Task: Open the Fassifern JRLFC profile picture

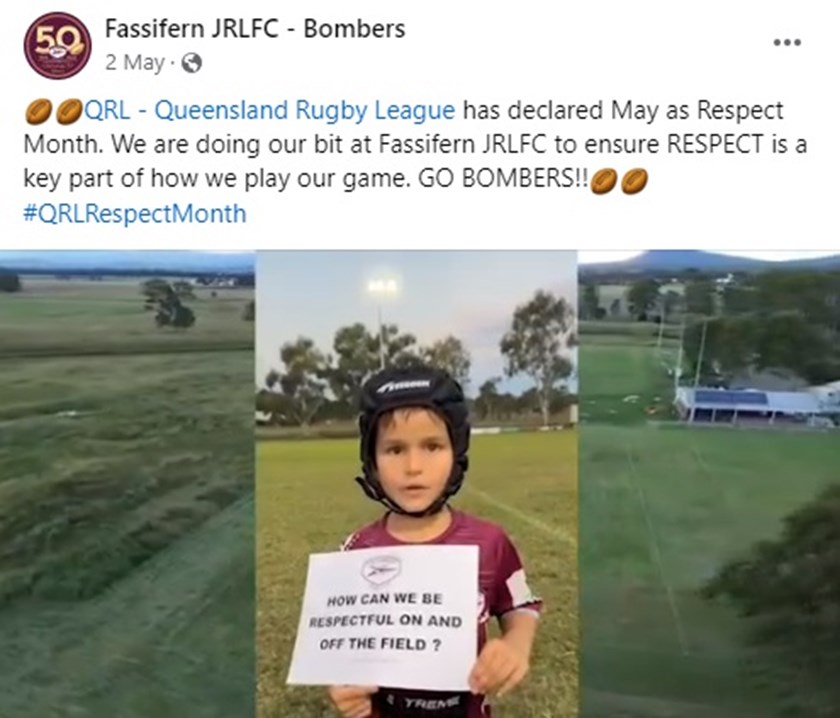Action: (x=57, y=45)
